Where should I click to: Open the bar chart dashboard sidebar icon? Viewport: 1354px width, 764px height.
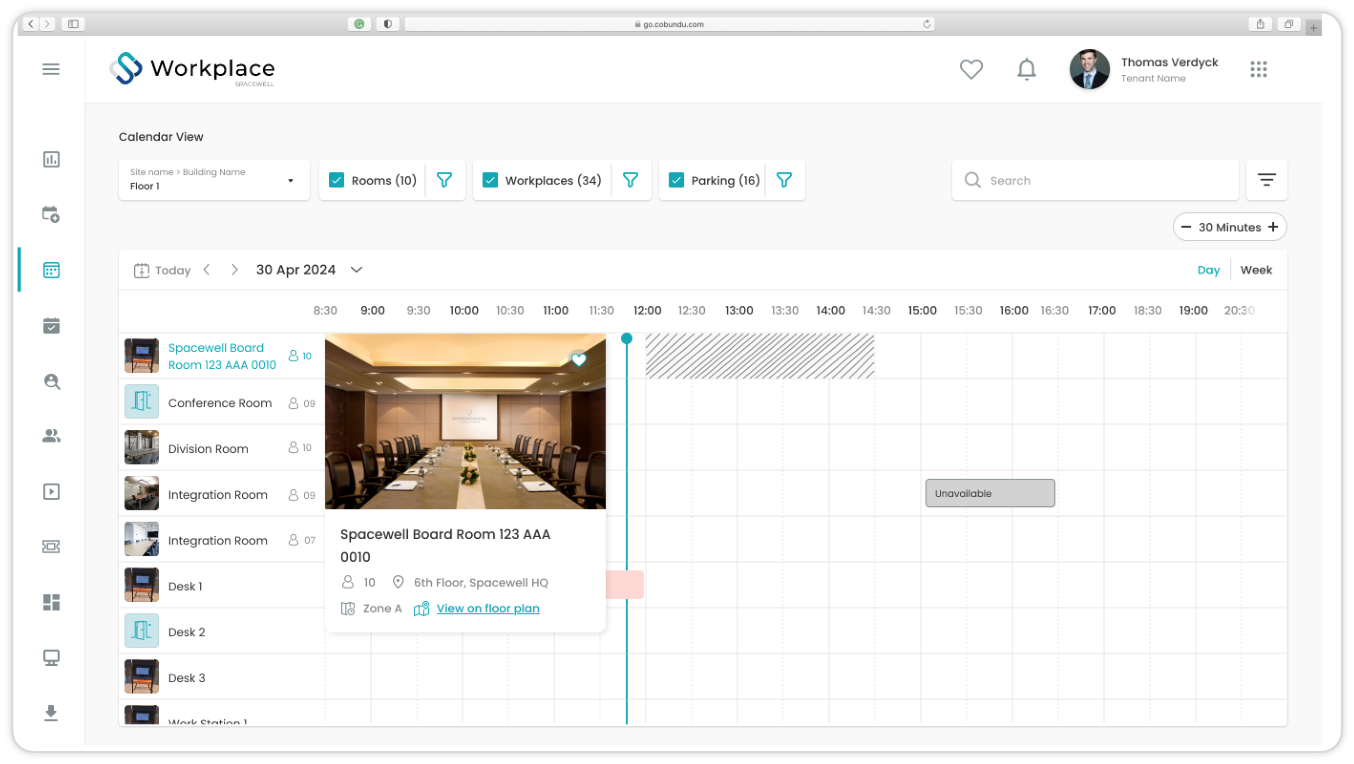[52, 159]
